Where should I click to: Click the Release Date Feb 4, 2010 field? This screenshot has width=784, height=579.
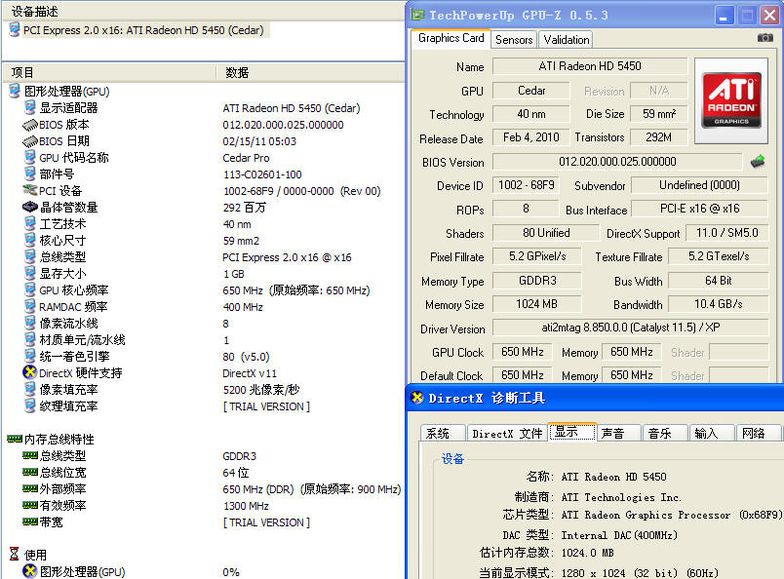(531, 137)
